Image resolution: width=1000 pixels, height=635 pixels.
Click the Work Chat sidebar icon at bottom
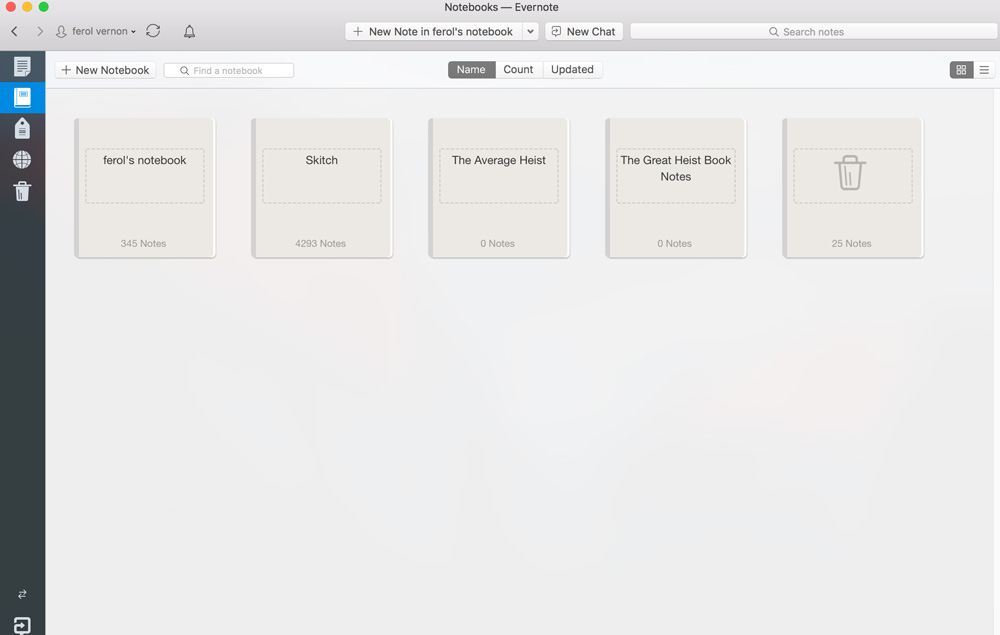pyautogui.click(x=22, y=625)
